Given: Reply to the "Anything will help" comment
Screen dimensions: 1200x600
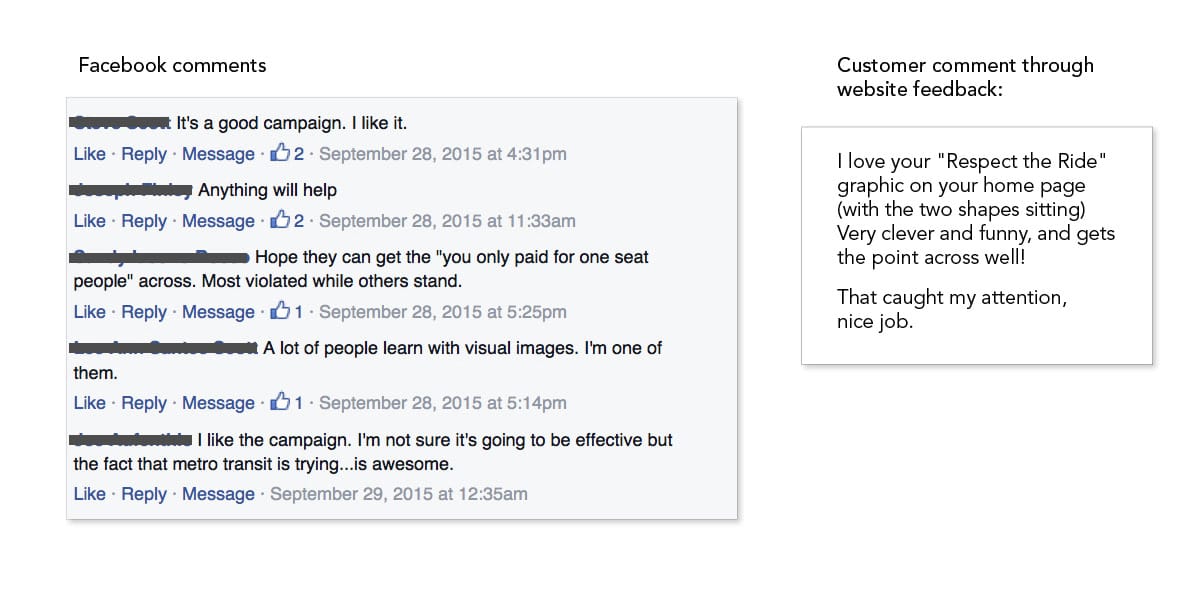Looking at the screenshot, I should click(x=144, y=221).
